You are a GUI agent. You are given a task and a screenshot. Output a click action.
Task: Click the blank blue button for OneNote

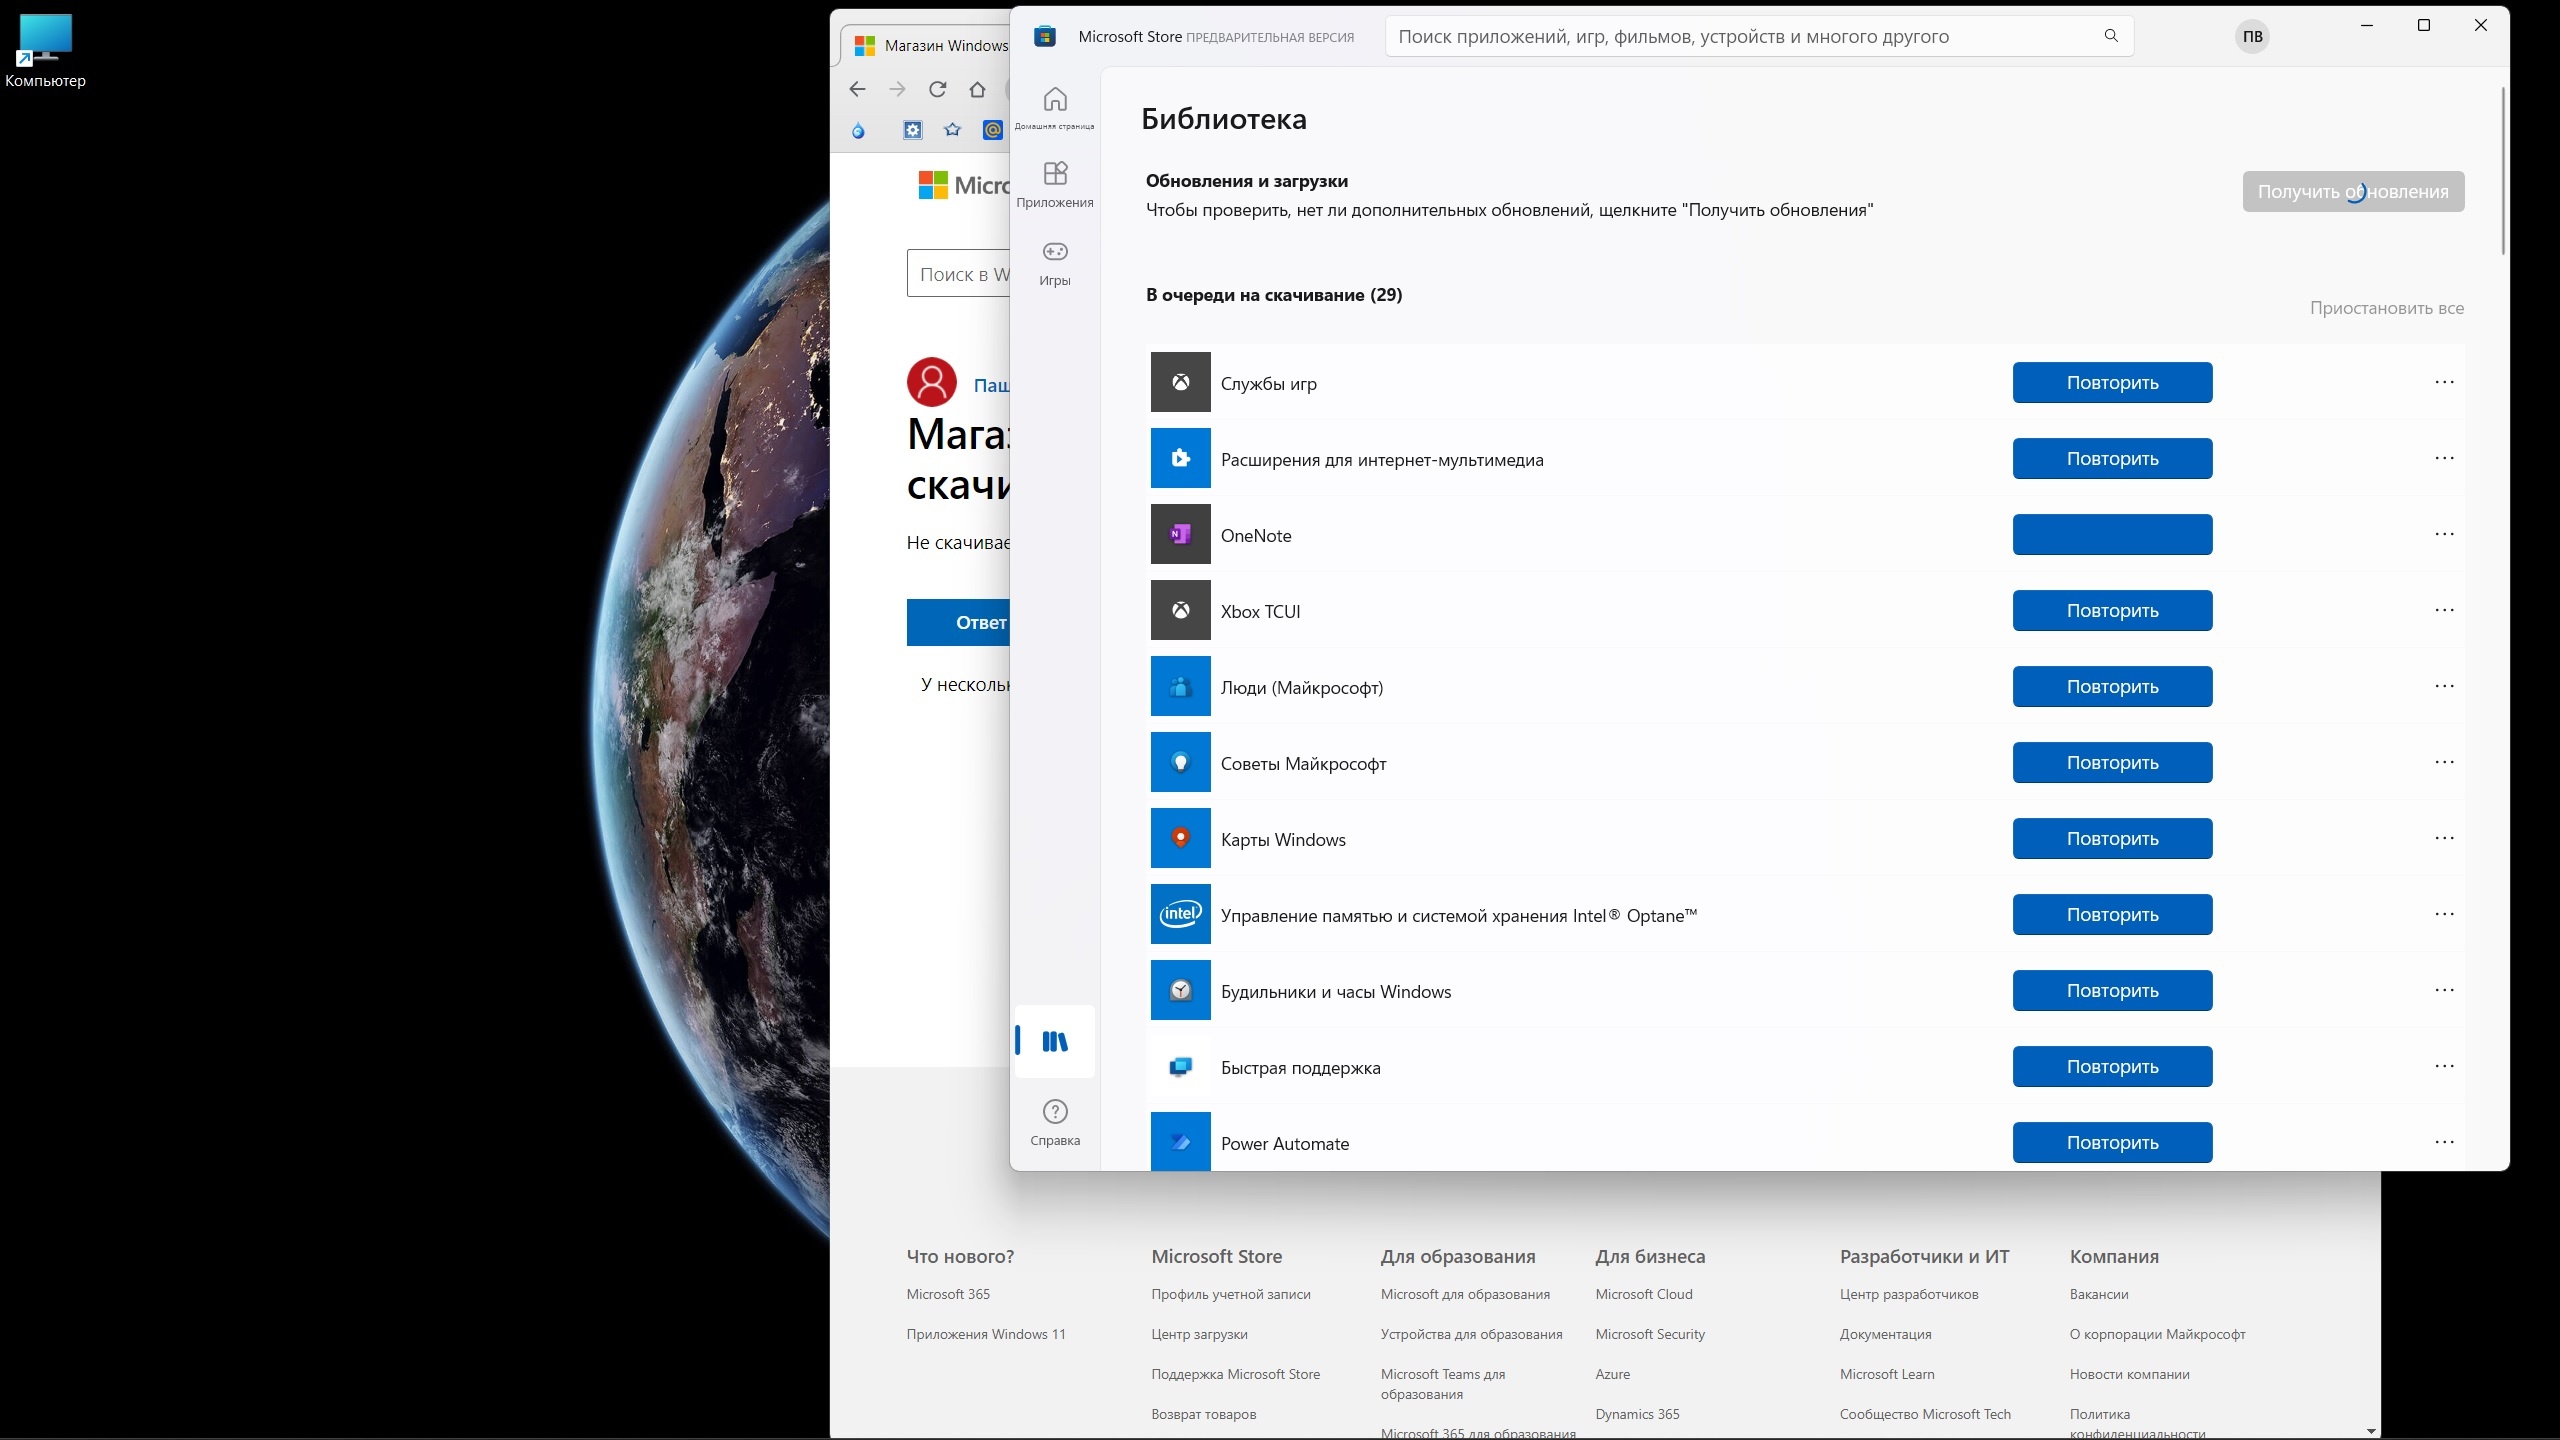click(x=2112, y=534)
